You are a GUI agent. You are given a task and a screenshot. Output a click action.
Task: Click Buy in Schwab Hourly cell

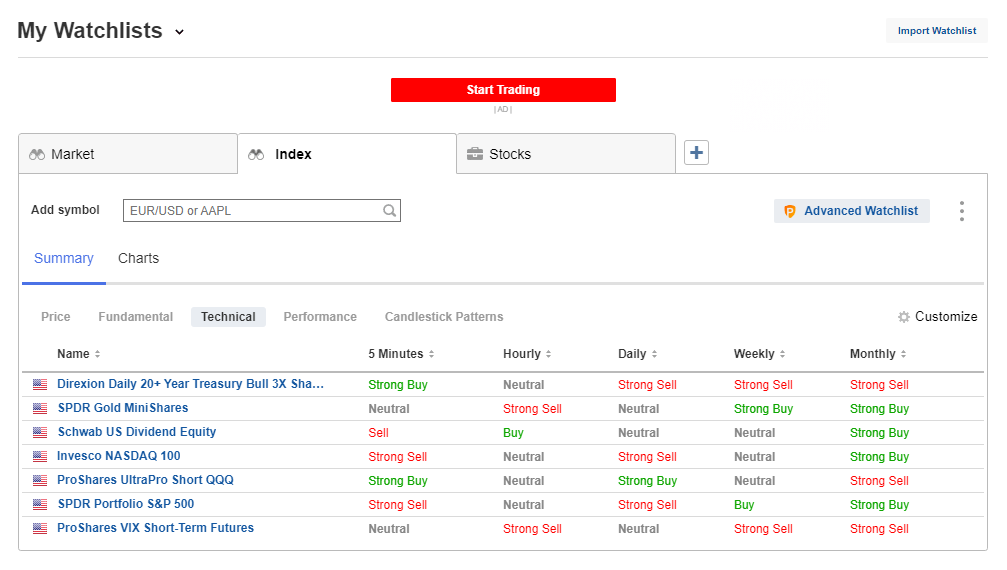513,433
